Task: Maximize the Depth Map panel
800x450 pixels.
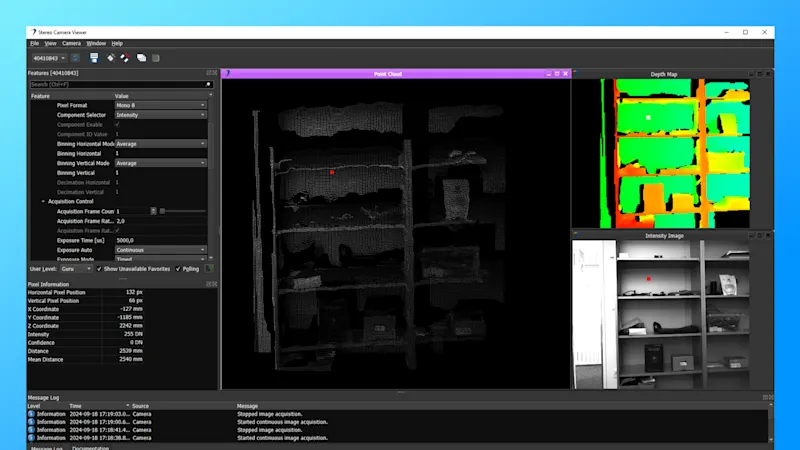Action: click(759, 74)
